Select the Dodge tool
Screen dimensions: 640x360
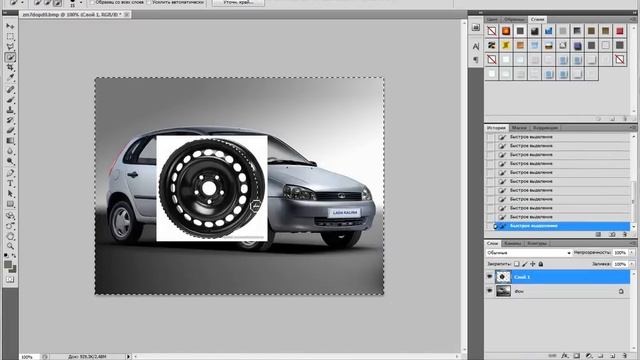click(10, 162)
